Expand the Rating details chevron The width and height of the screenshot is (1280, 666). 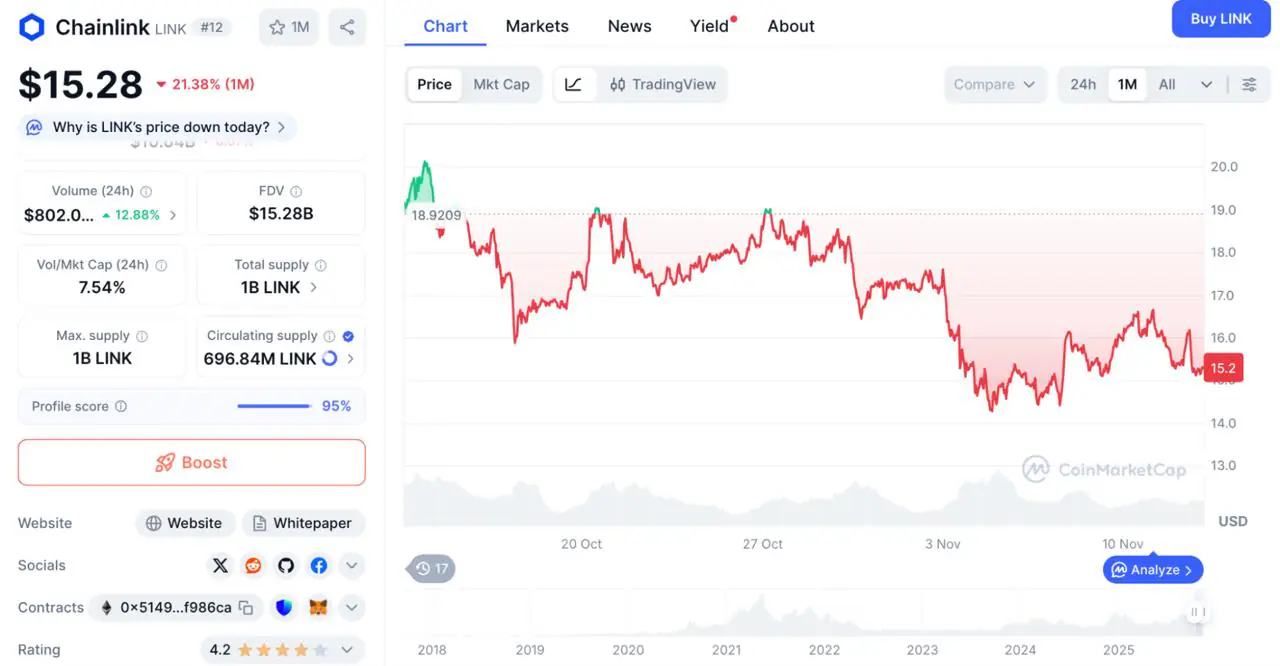tap(347, 650)
